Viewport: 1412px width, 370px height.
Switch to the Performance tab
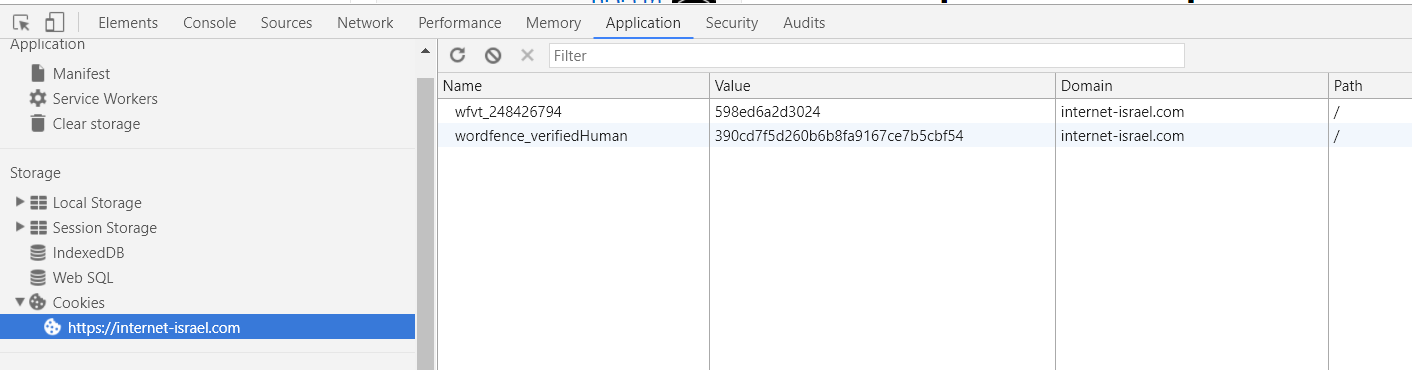tap(461, 22)
